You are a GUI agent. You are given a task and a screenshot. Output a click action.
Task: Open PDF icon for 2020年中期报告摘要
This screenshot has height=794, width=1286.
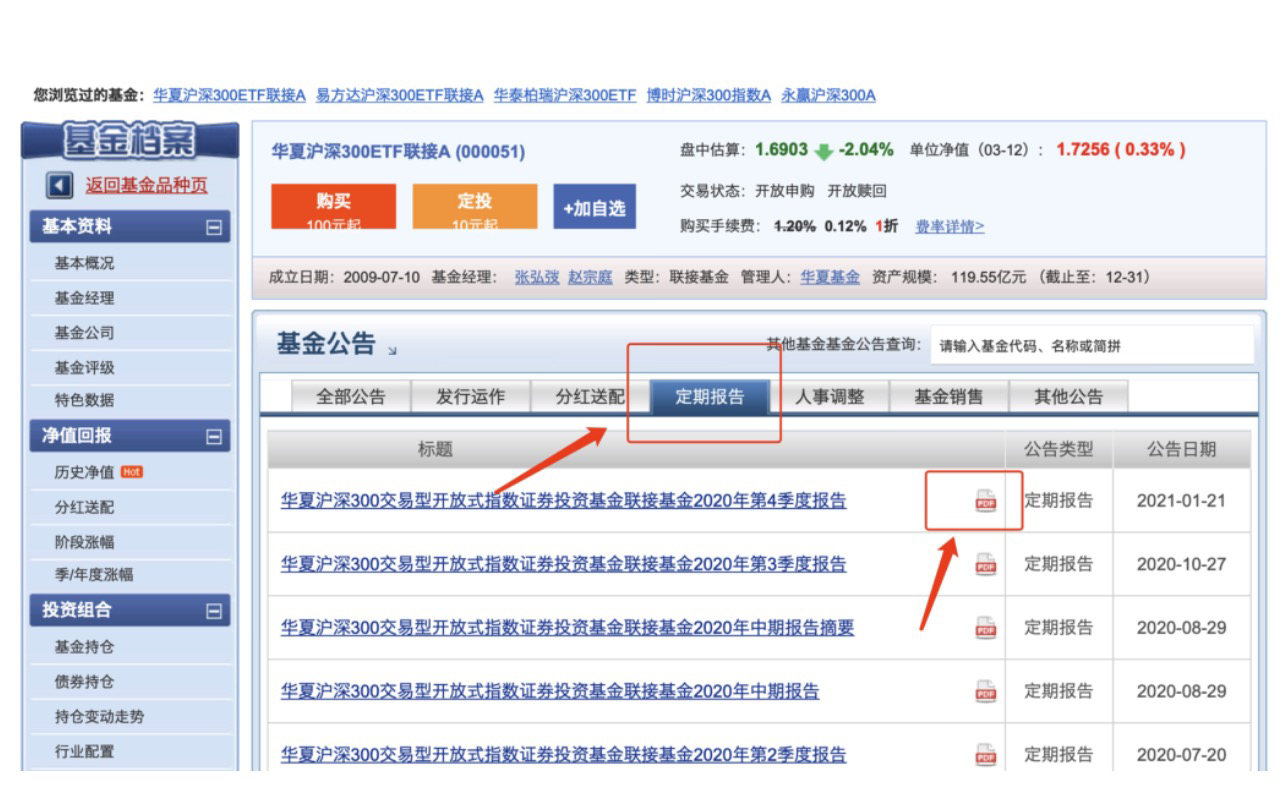(986, 628)
